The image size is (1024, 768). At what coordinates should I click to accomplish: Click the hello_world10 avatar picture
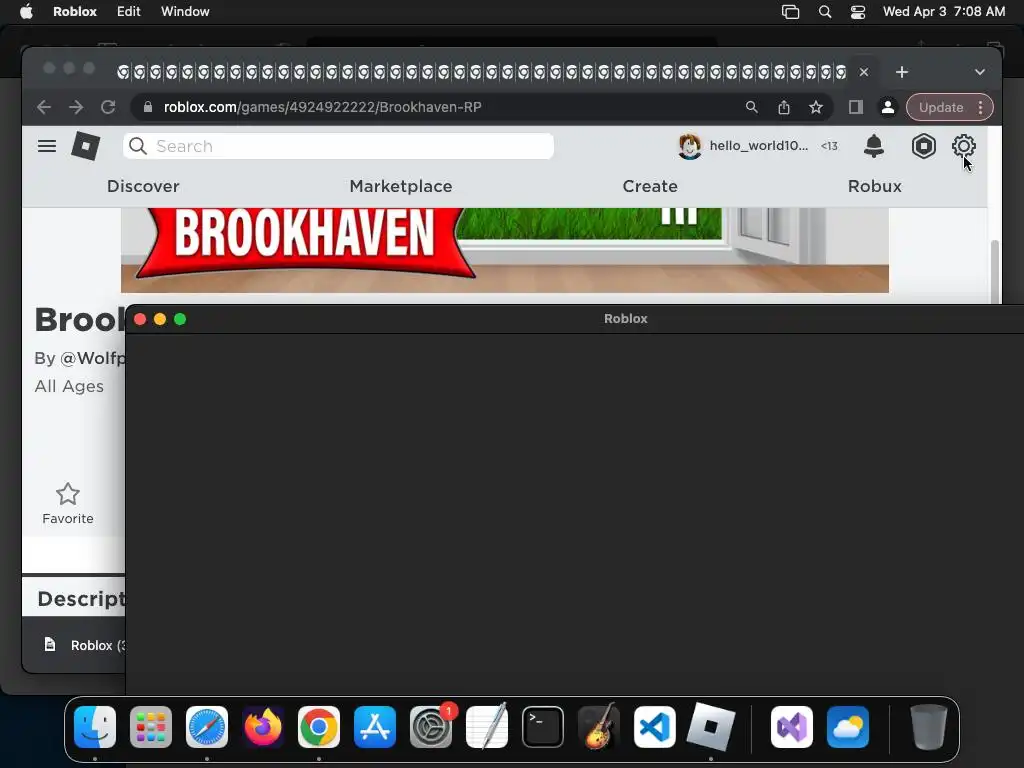pyautogui.click(x=690, y=146)
